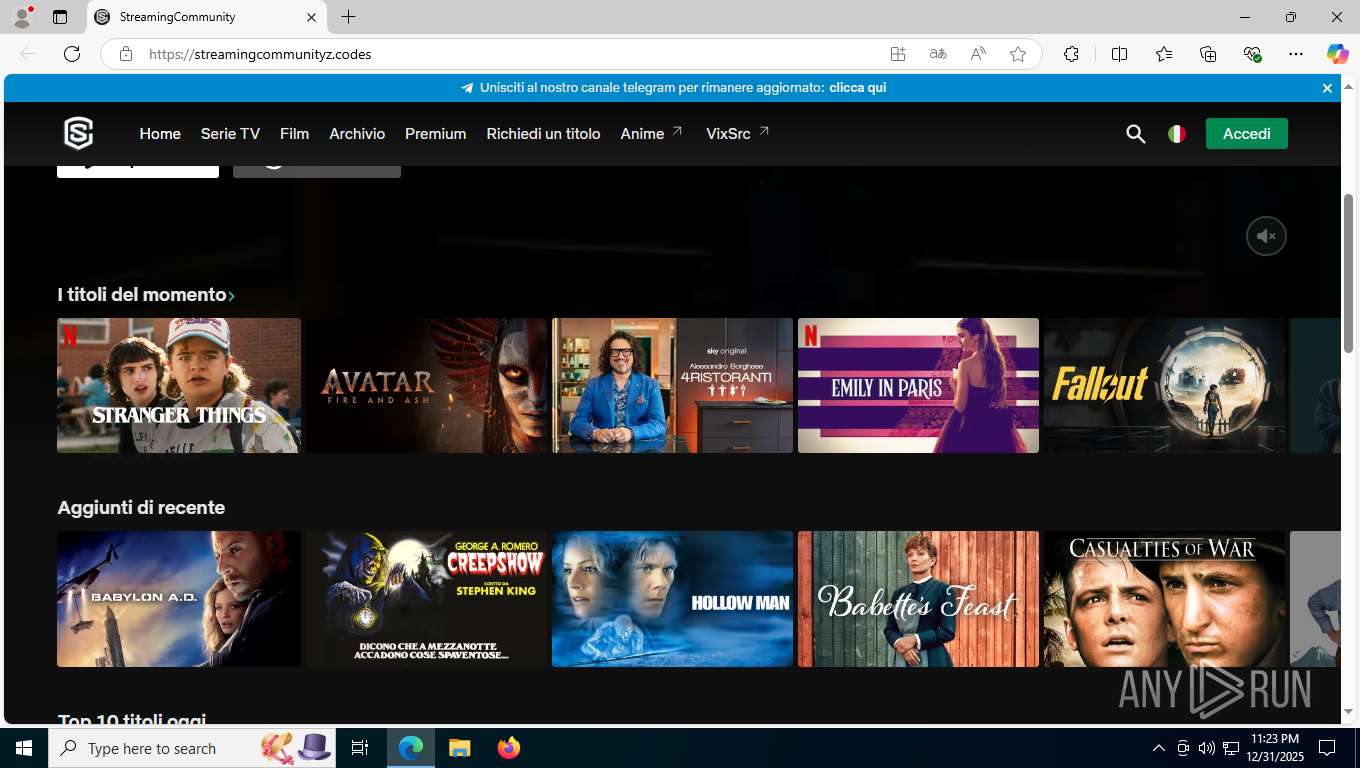Click the translate page icon
The width and height of the screenshot is (1360, 768).
(938, 54)
